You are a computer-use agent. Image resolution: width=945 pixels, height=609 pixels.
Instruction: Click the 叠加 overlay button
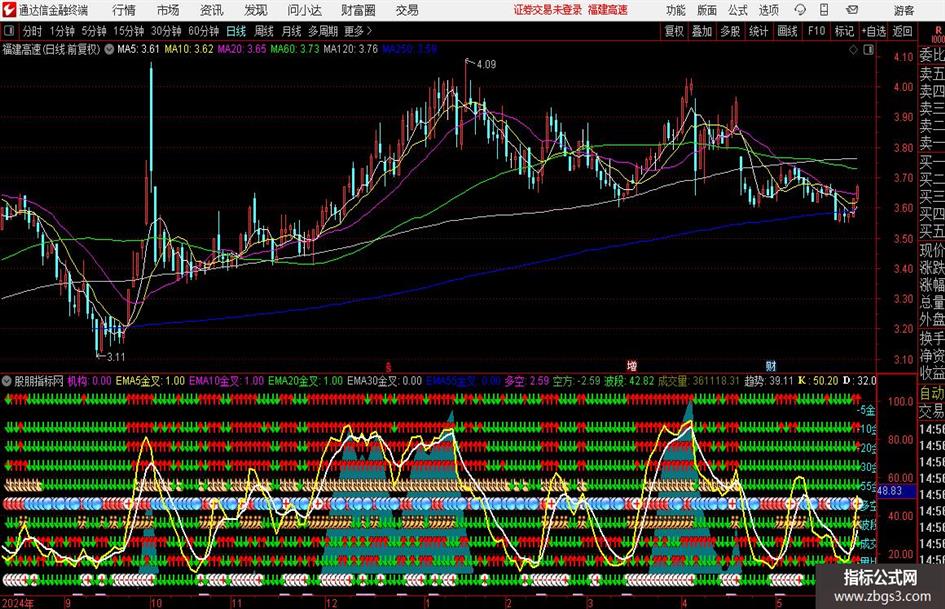[702, 31]
